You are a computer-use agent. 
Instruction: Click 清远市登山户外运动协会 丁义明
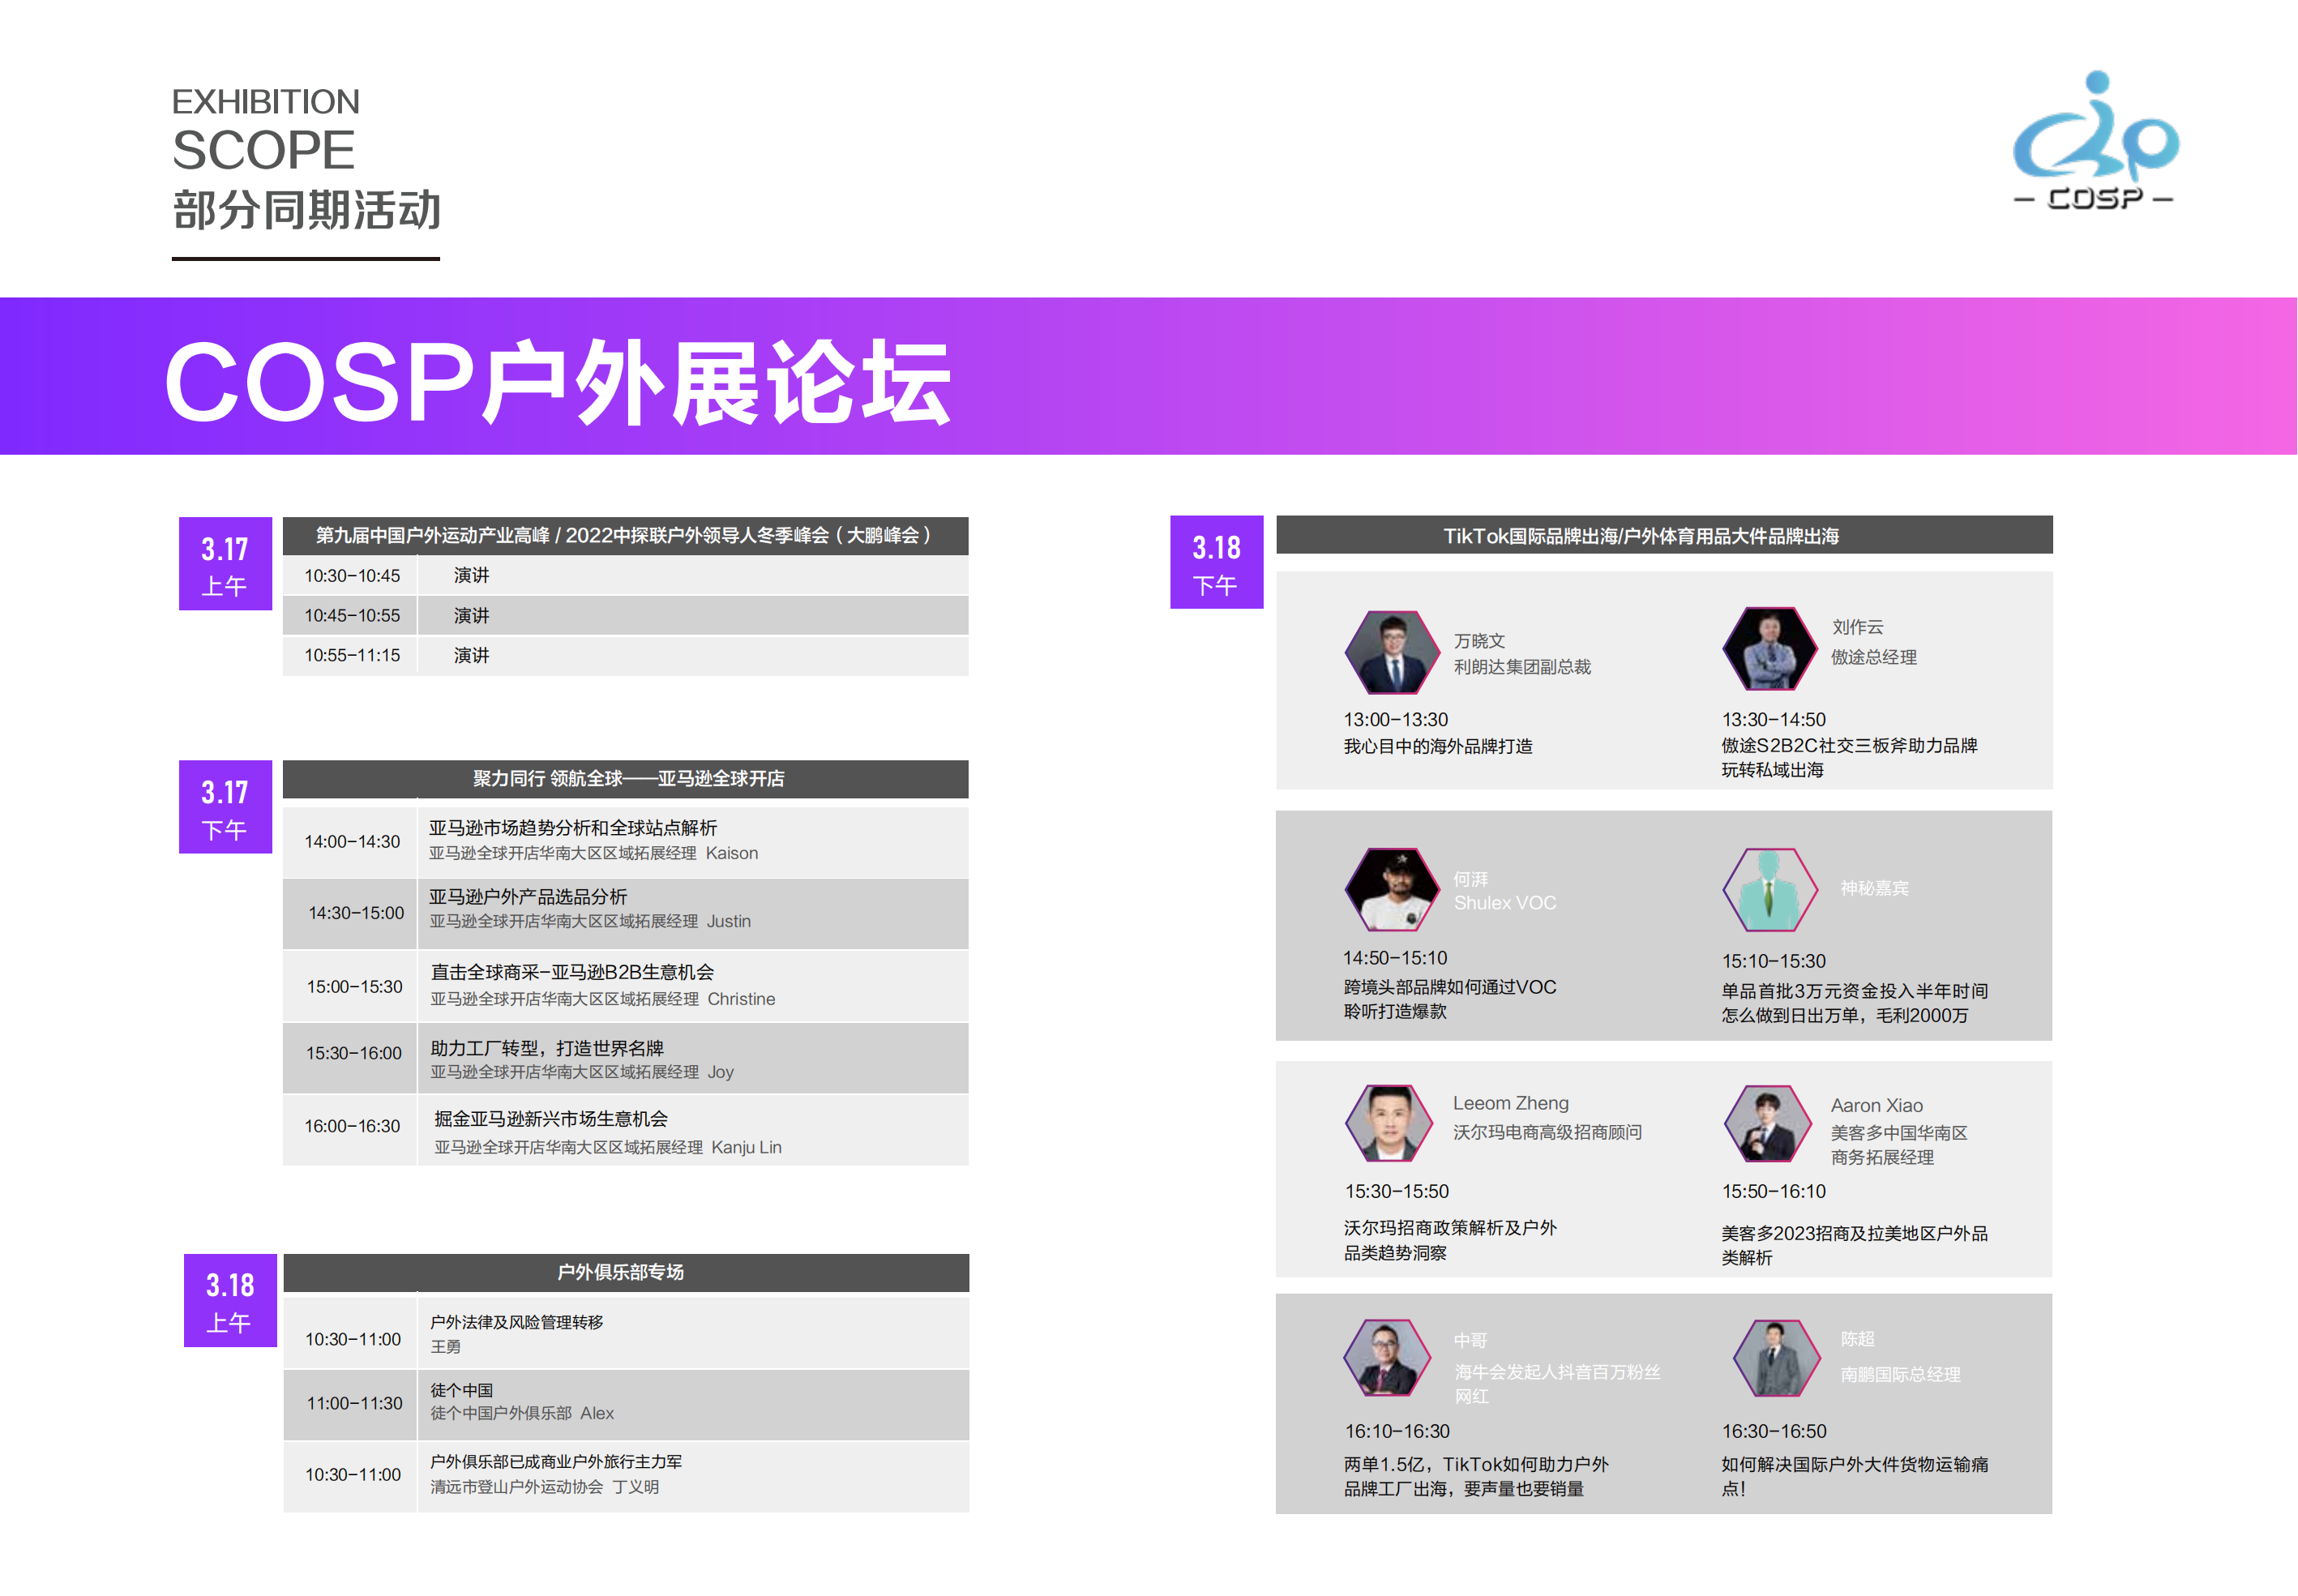click(544, 1488)
